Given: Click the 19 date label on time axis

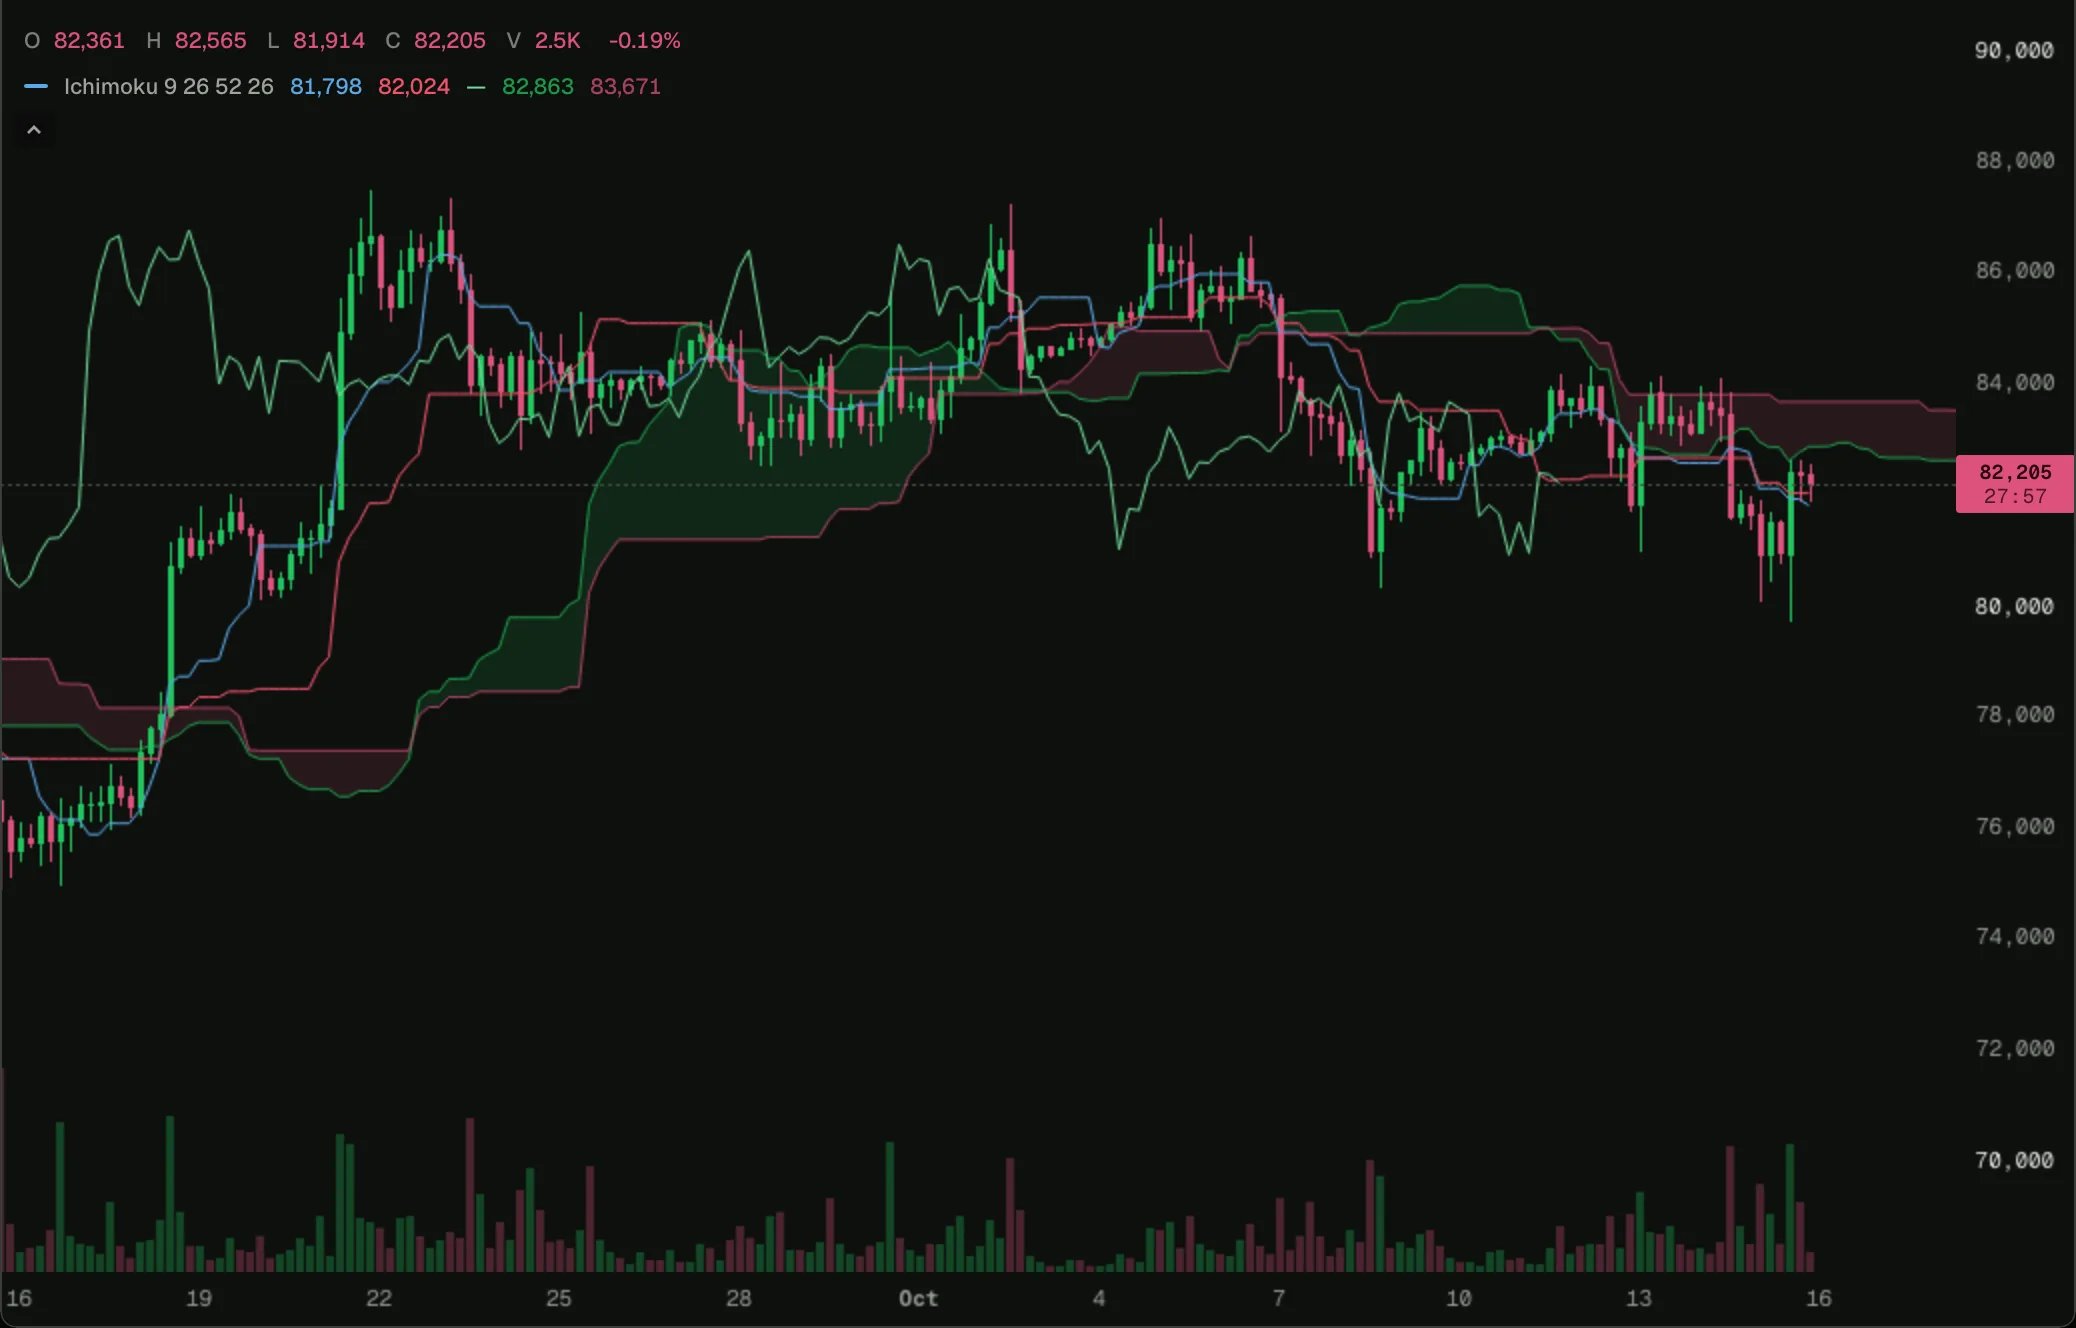Looking at the screenshot, I should 199,1298.
